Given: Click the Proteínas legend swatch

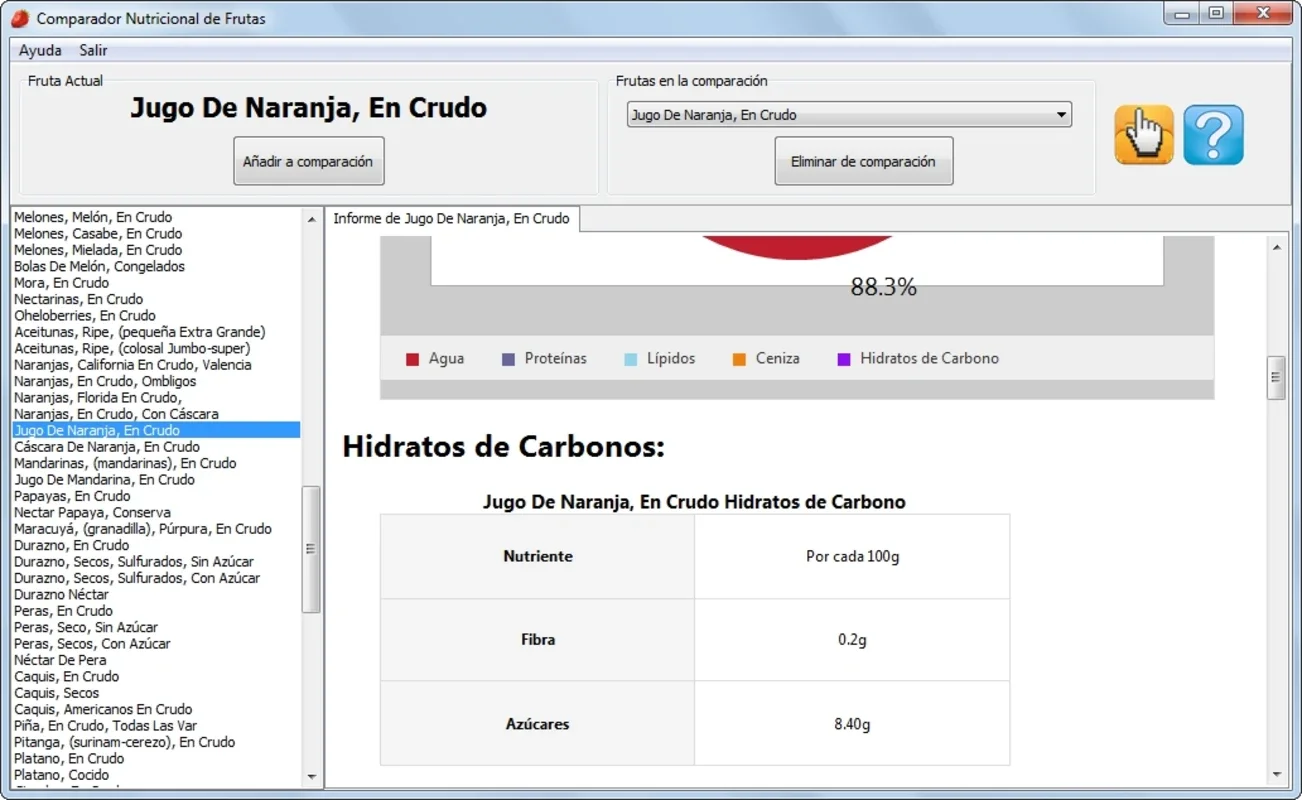Looking at the screenshot, I should click(508, 359).
